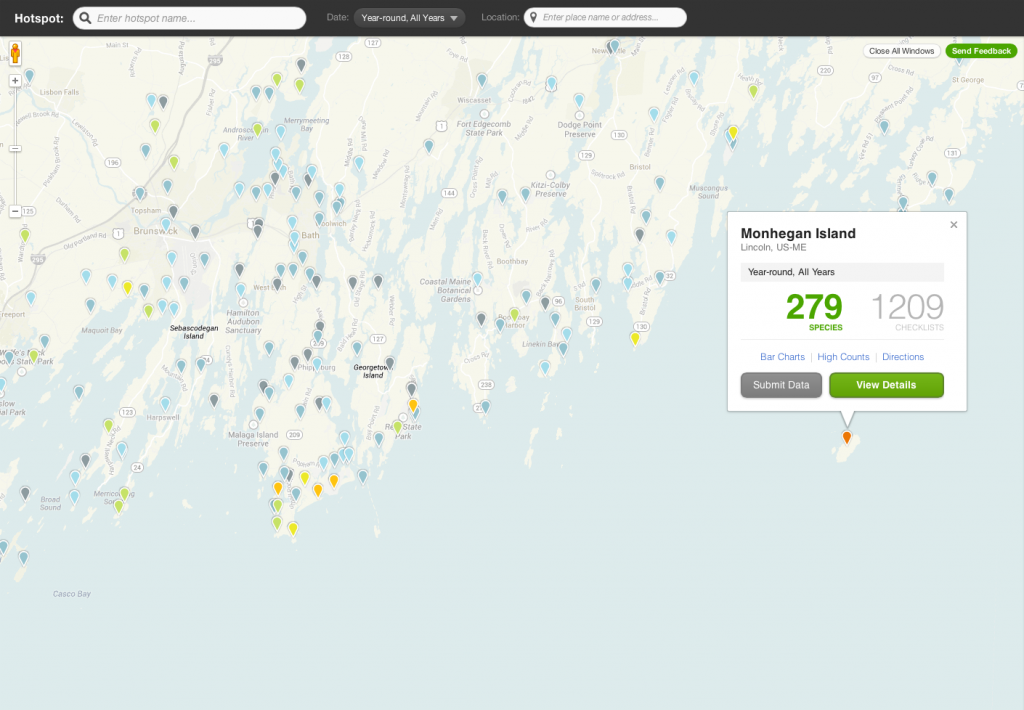Open the Year-round, All Years date dropdown
Image resolution: width=1024 pixels, height=710 pixels.
pyautogui.click(x=409, y=16)
